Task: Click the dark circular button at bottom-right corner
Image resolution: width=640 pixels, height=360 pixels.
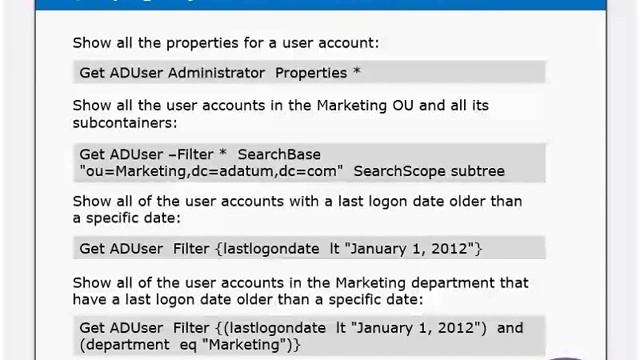Action: [x=565, y=358]
